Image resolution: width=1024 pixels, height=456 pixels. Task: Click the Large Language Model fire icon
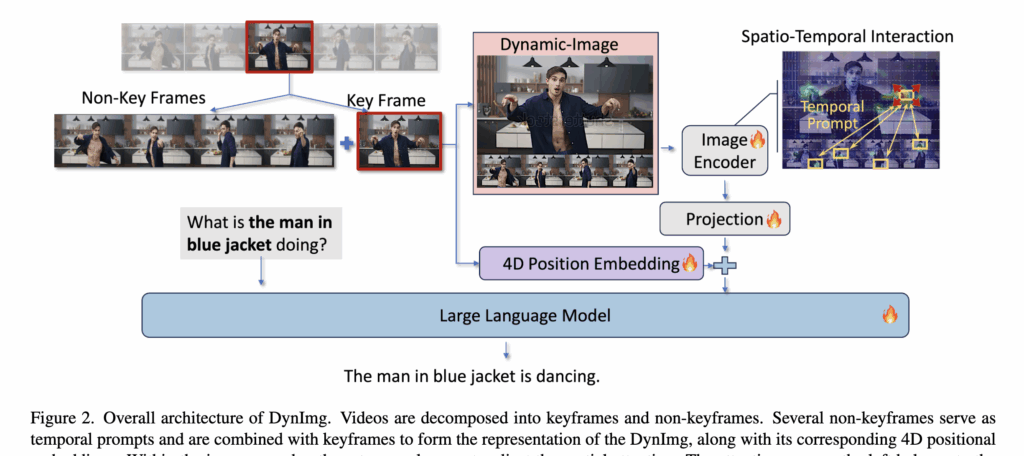889,315
